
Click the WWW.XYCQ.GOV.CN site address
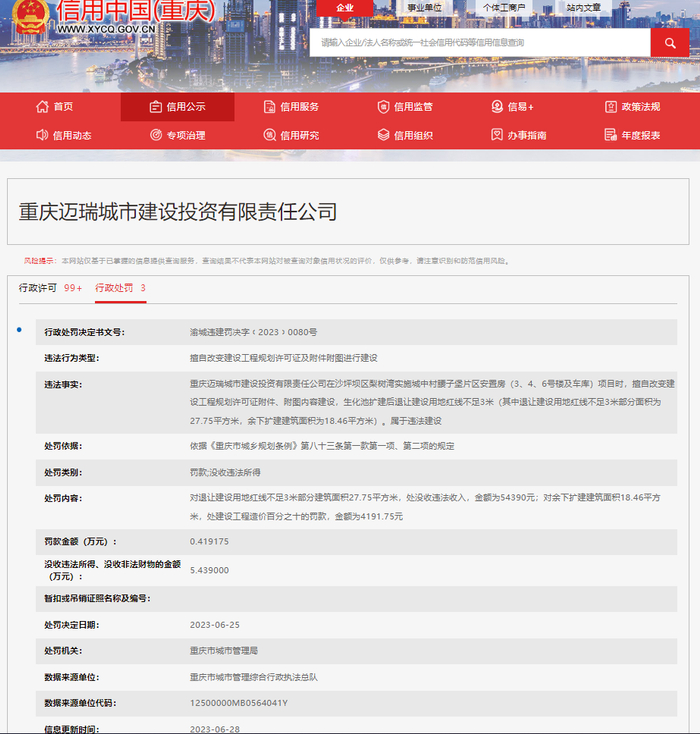tap(106, 29)
